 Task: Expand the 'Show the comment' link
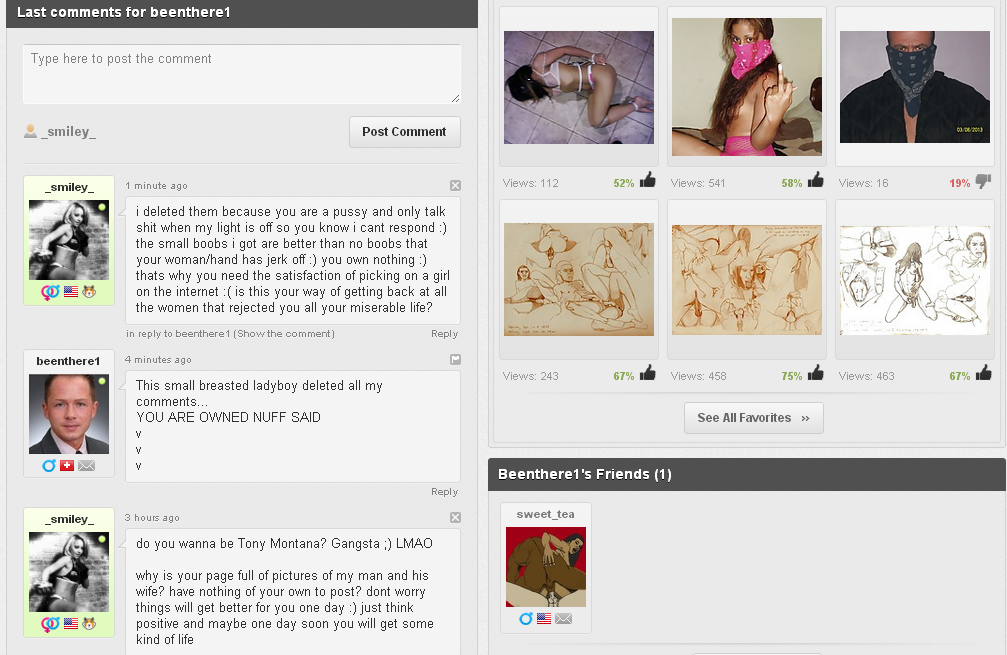click(285, 334)
